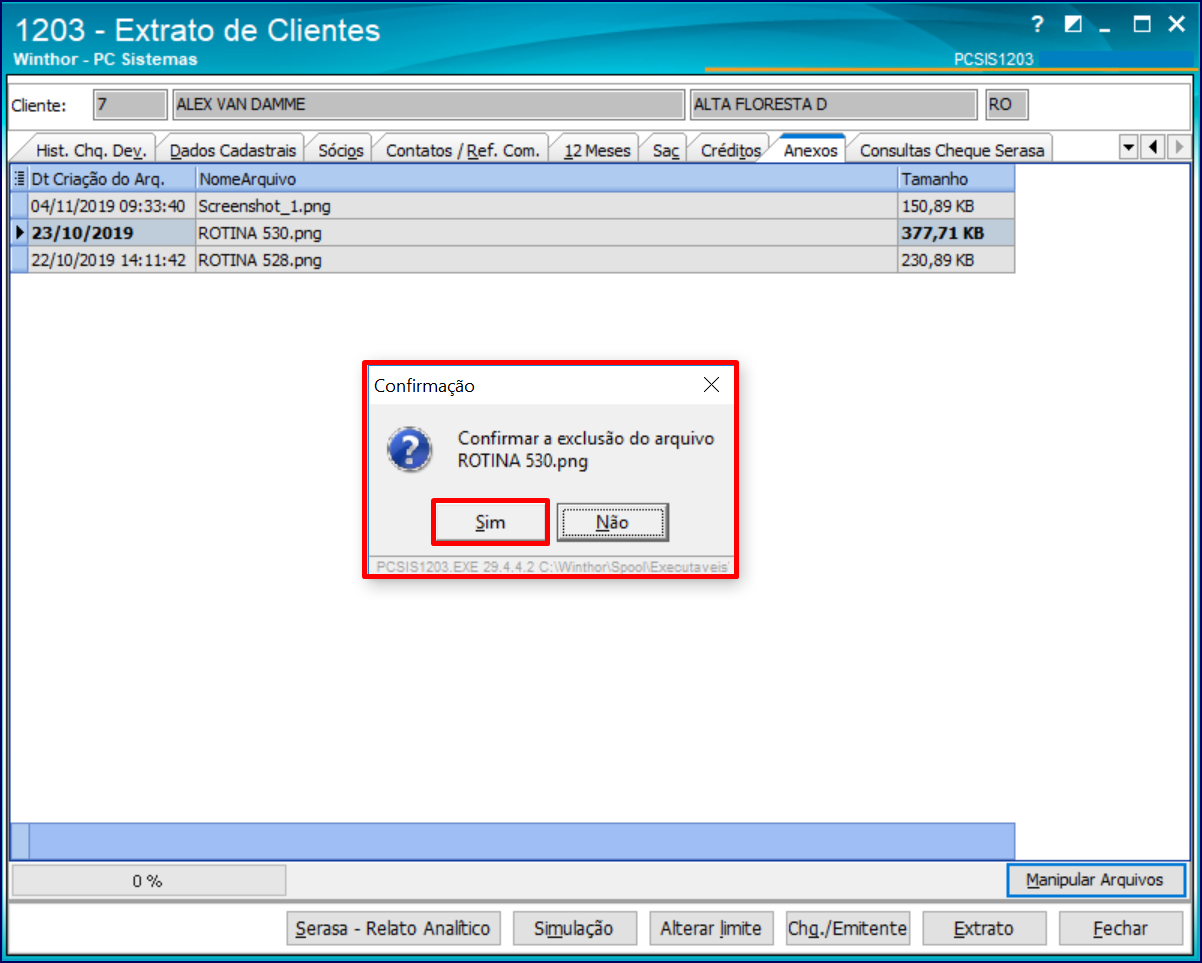This screenshot has height=963, width=1202.
Task: Click the RO state field
Action: [1006, 105]
